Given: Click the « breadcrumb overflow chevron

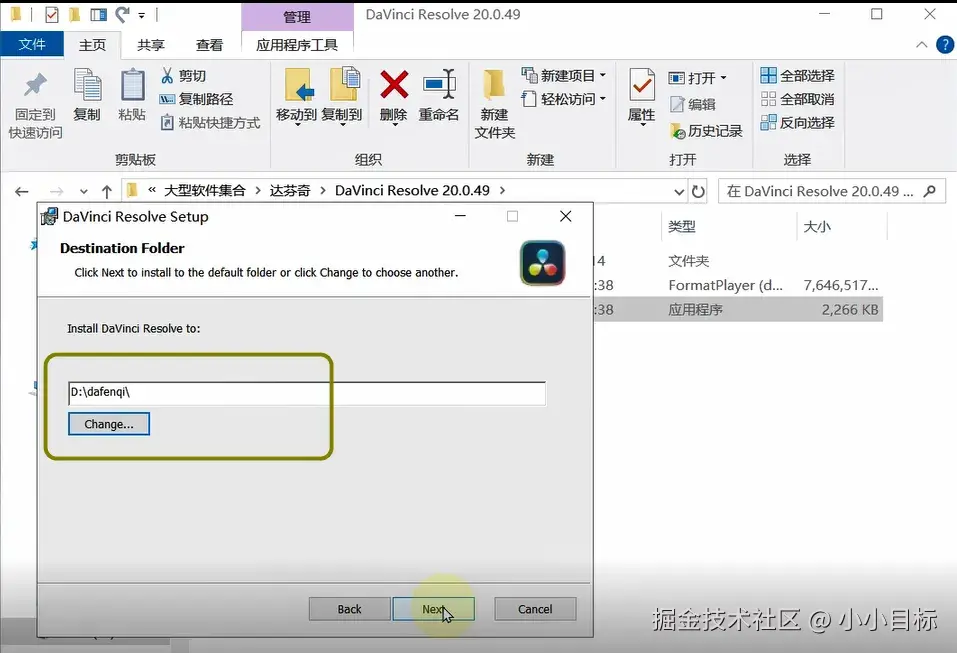Looking at the screenshot, I should pyautogui.click(x=152, y=190).
